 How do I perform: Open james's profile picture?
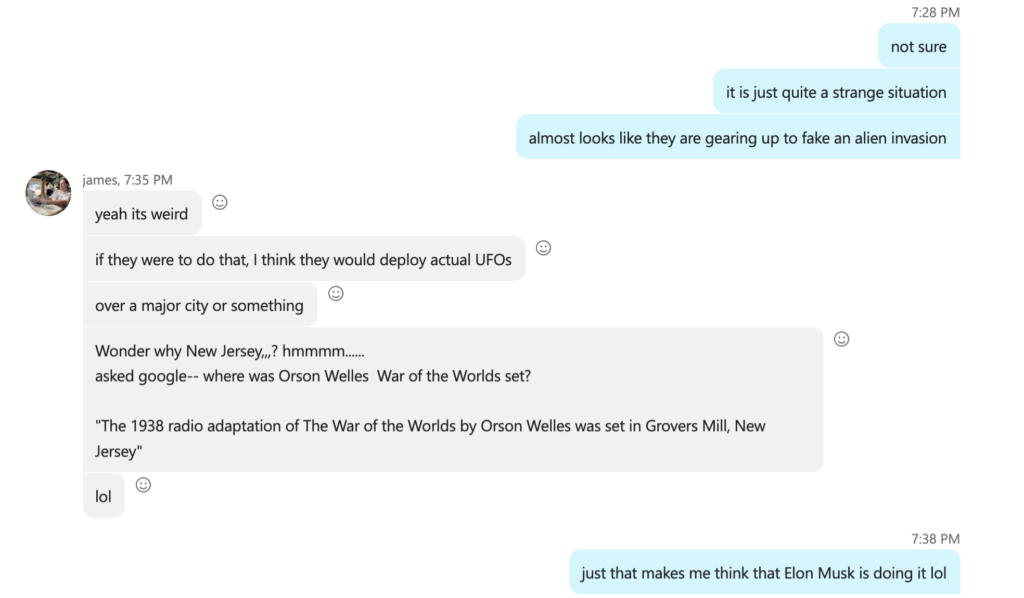pos(48,193)
